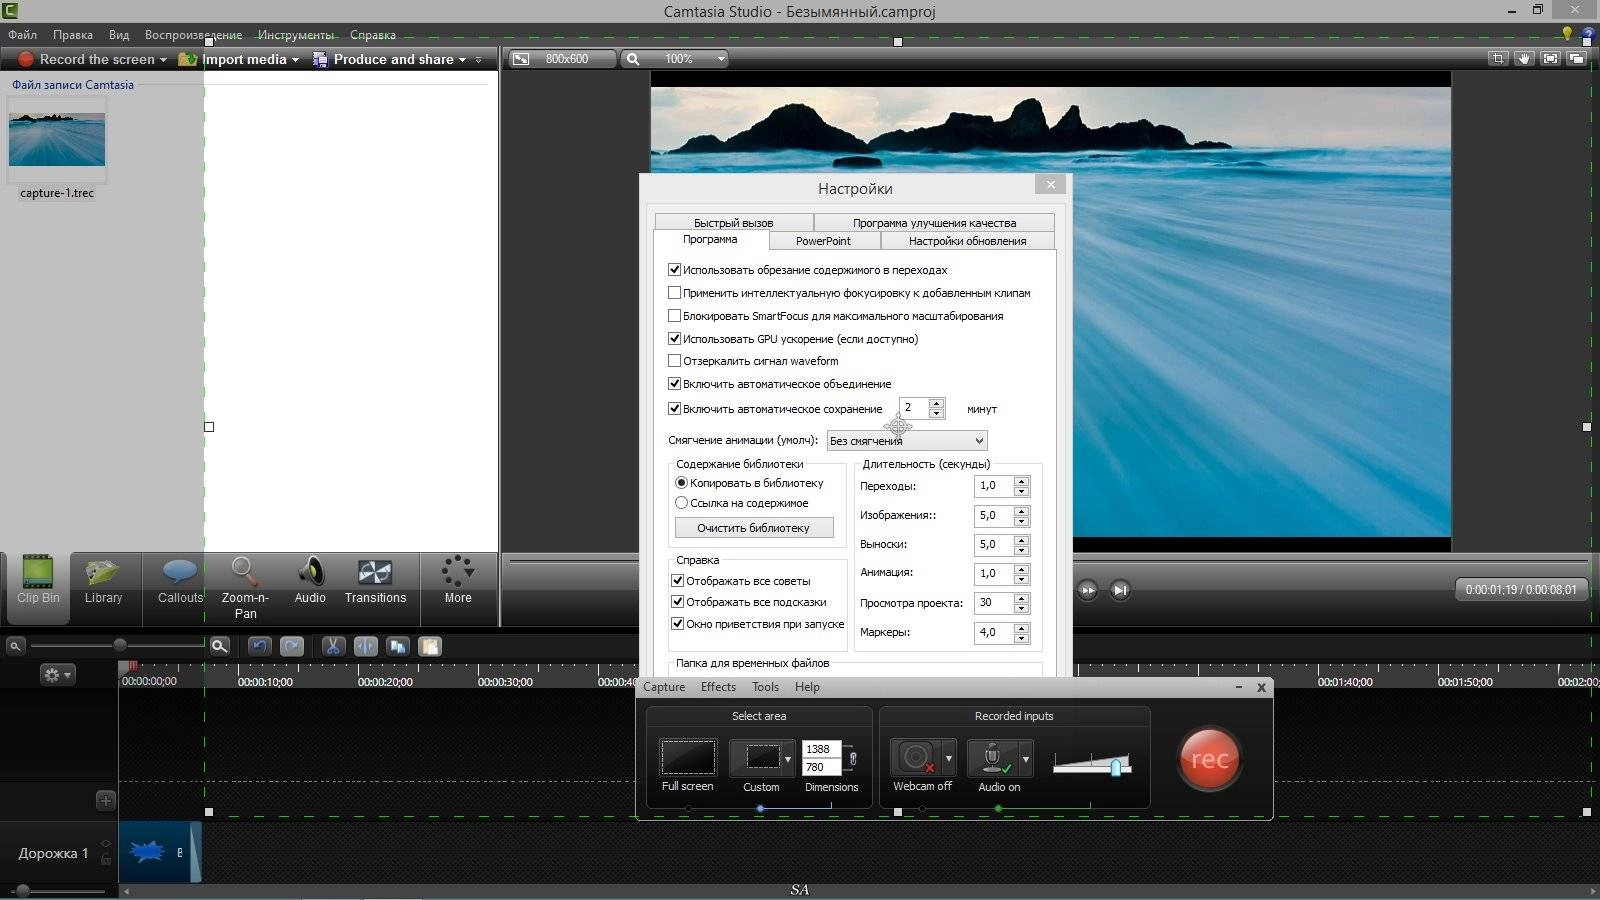Start recording with the rec button
The width and height of the screenshot is (1600, 900).
click(1209, 759)
